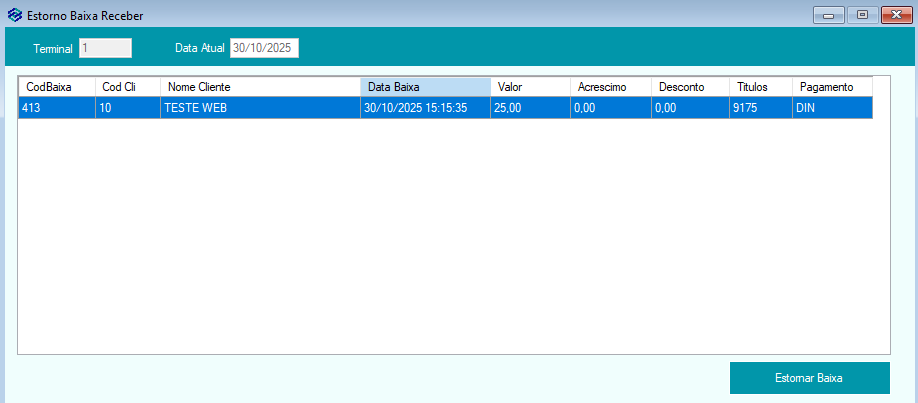
Task: Select the Desconto column header
Action: [x=690, y=87]
